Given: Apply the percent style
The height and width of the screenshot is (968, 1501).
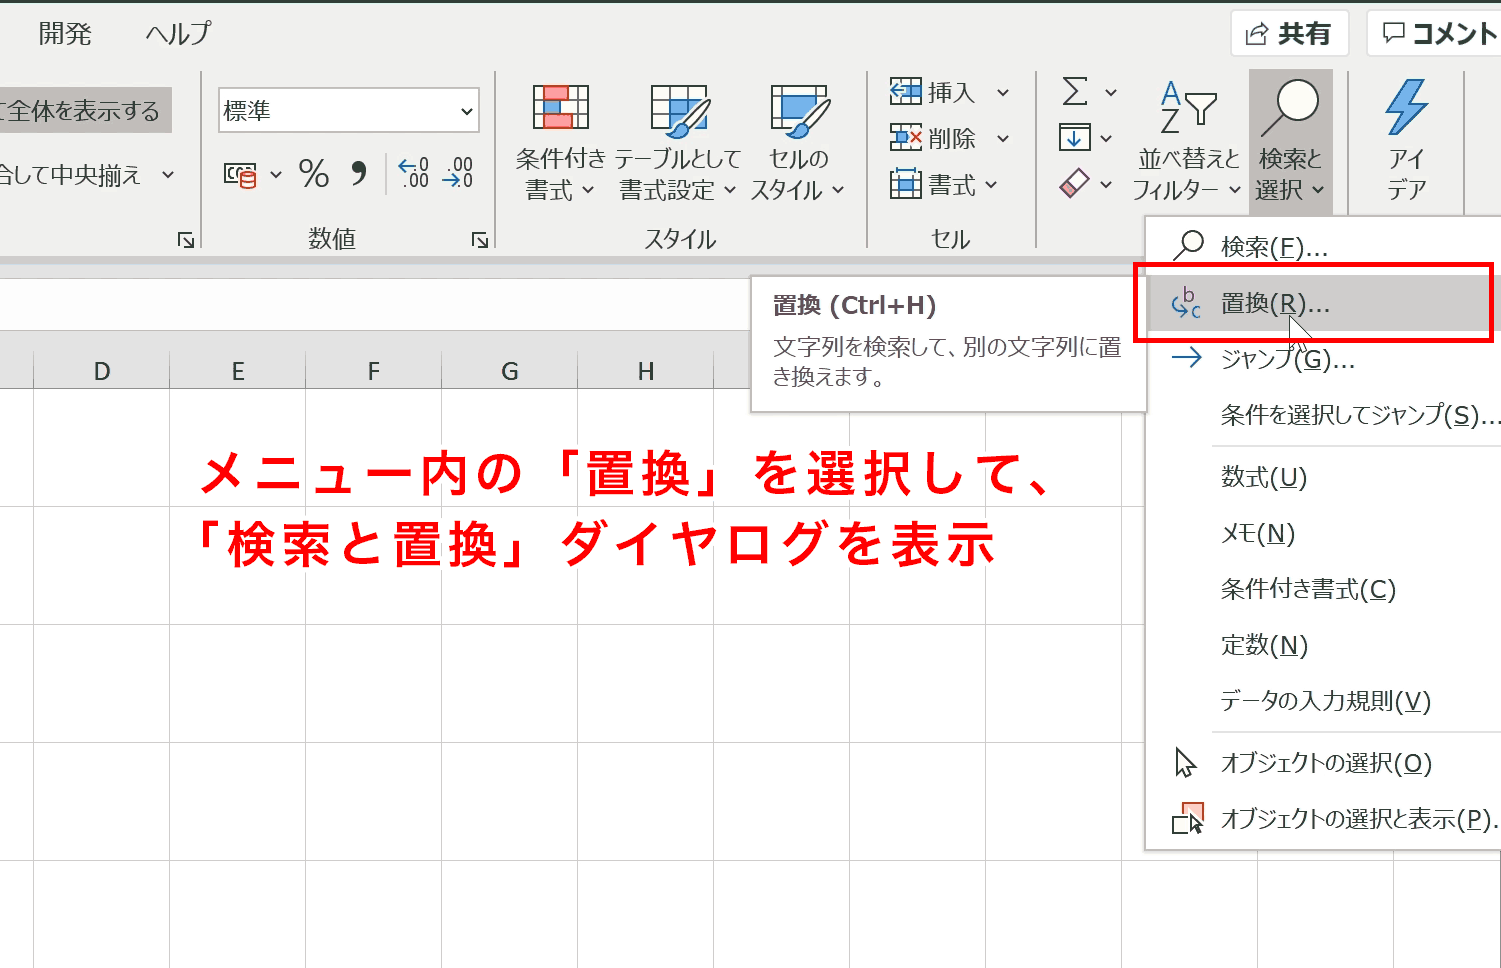Looking at the screenshot, I should (314, 174).
